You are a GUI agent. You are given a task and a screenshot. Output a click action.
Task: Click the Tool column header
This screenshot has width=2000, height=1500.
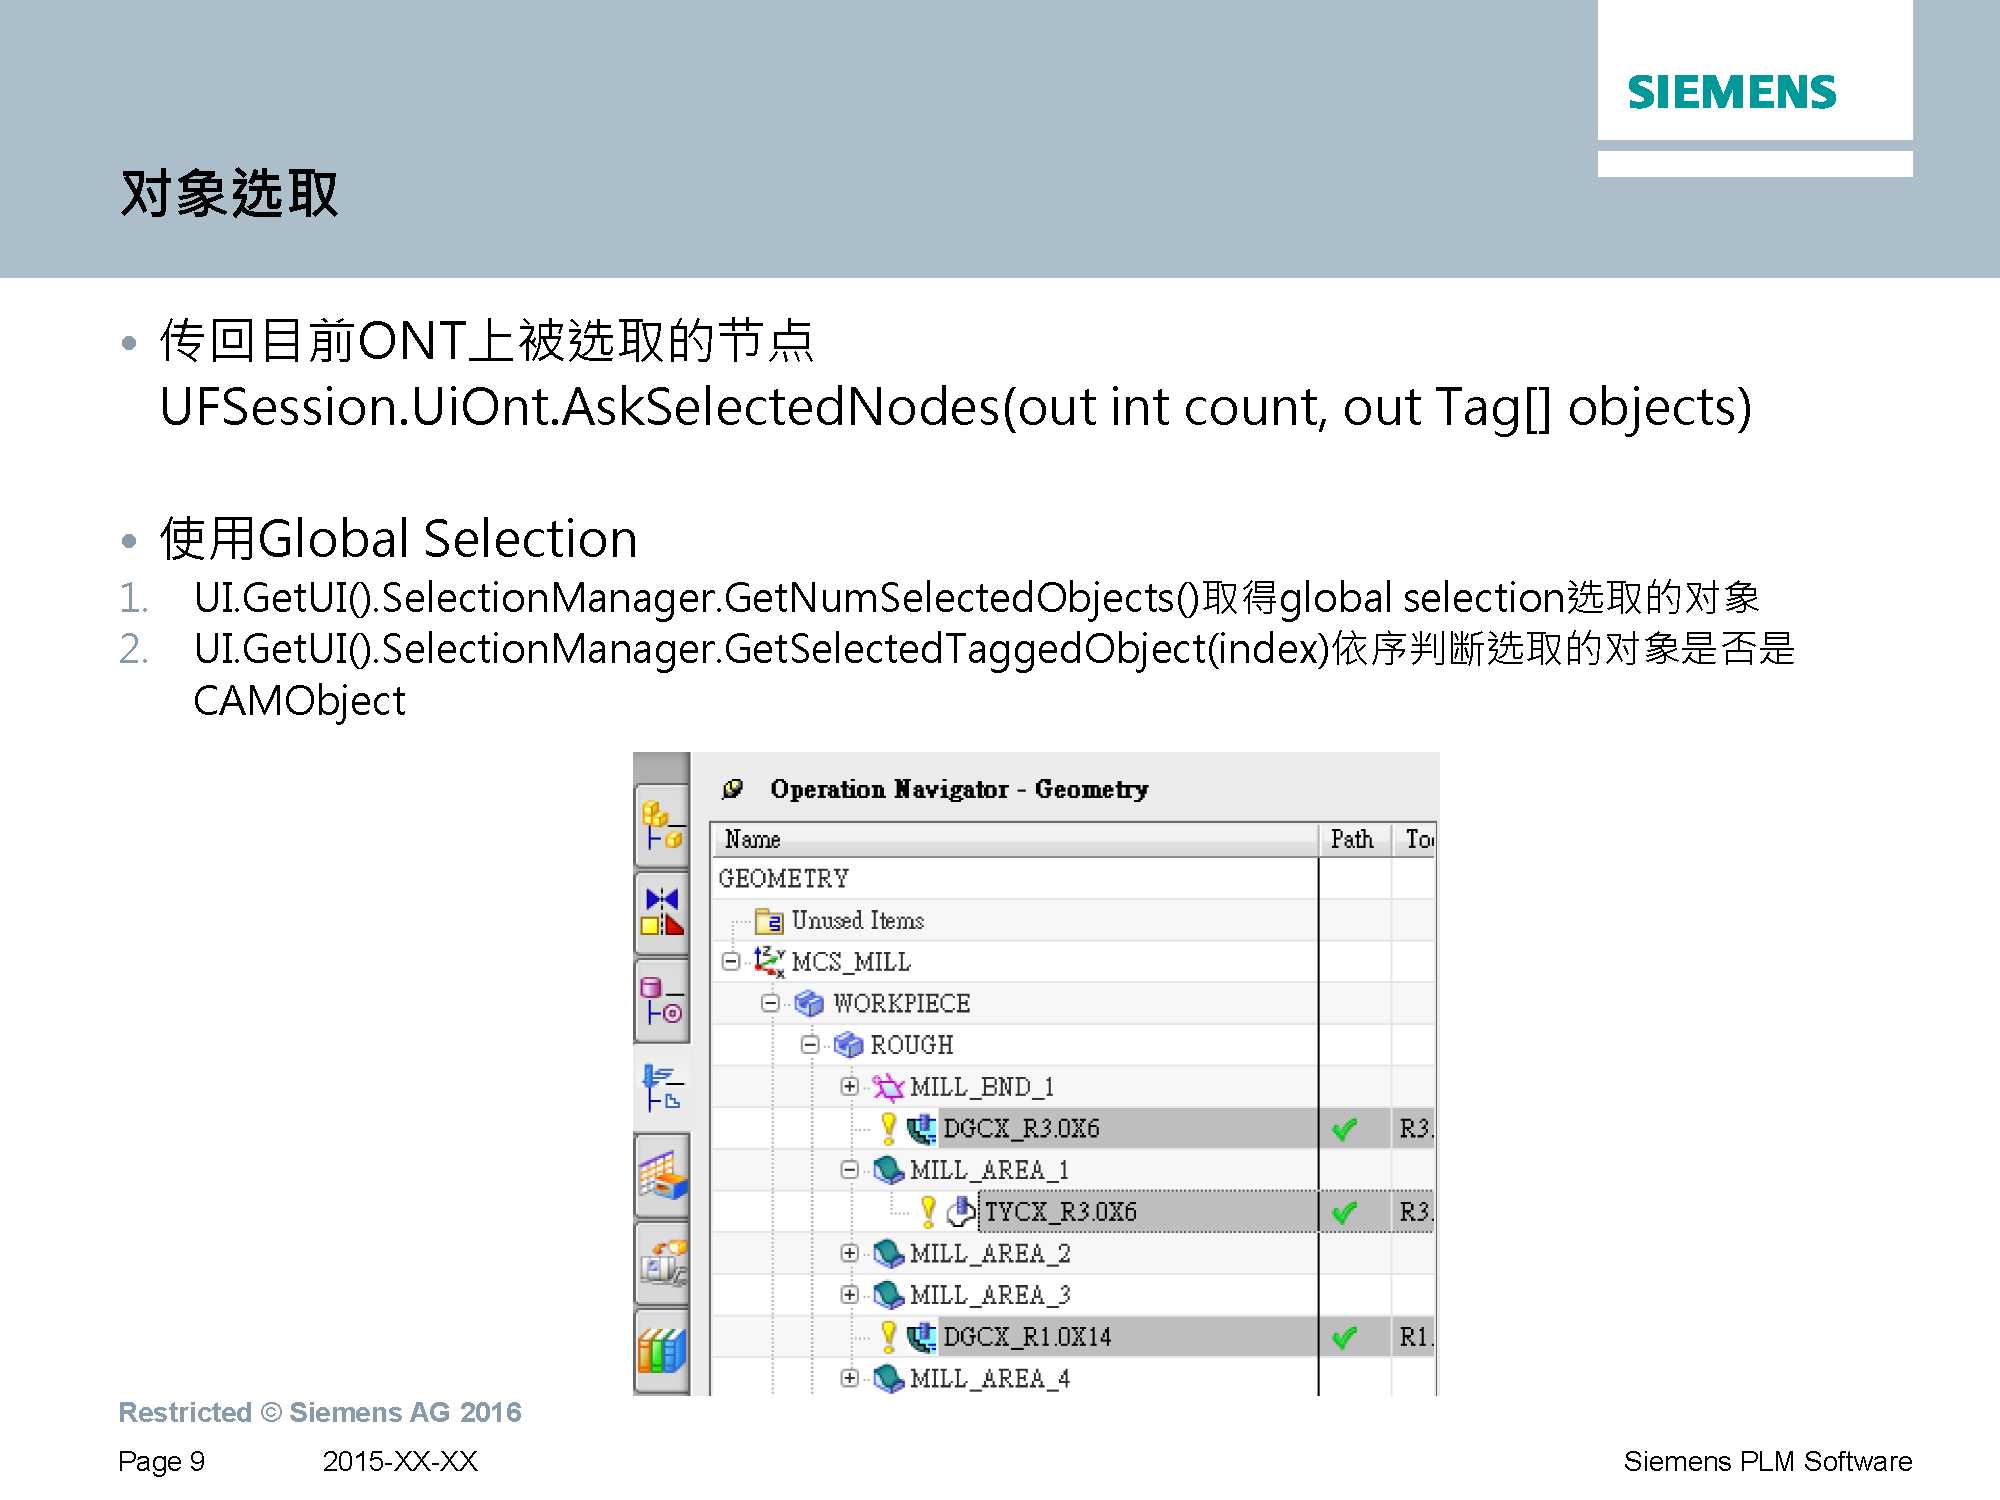(x=1415, y=839)
